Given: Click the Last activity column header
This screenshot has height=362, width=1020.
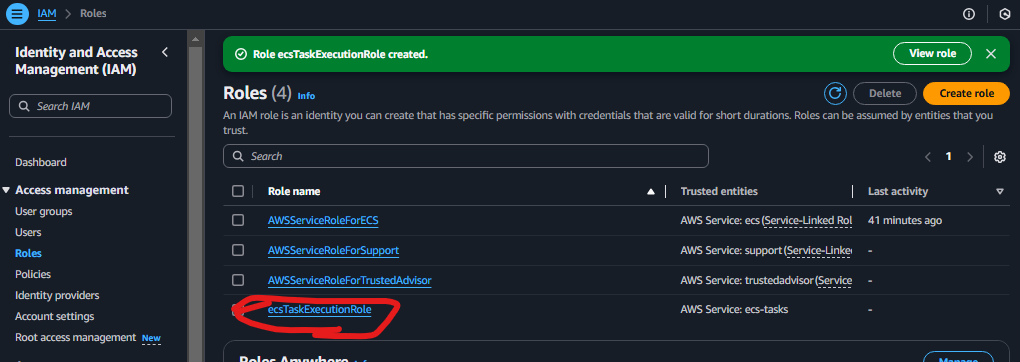Looking at the screenshot, I should pos(898,191).
